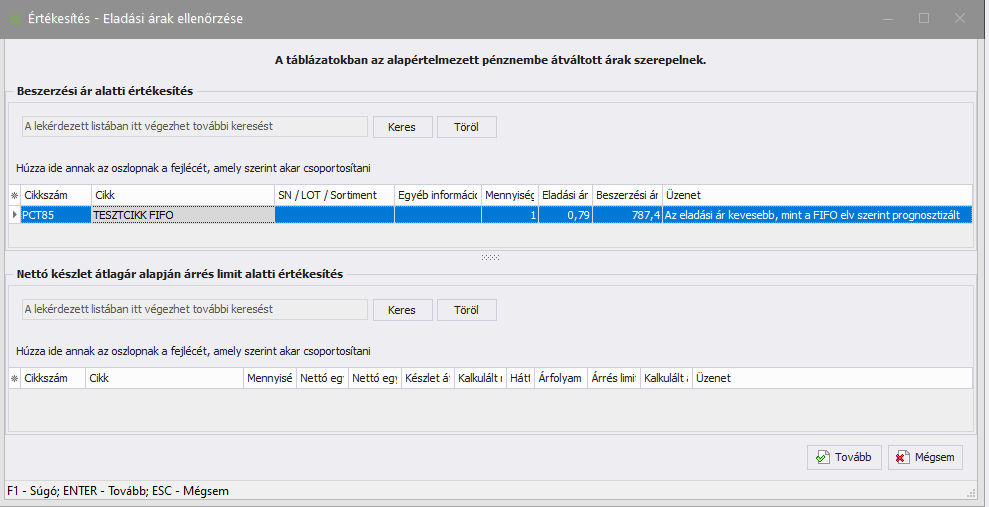
Task: Focus the upper table's search field
Action: click(x=195, y=127)
